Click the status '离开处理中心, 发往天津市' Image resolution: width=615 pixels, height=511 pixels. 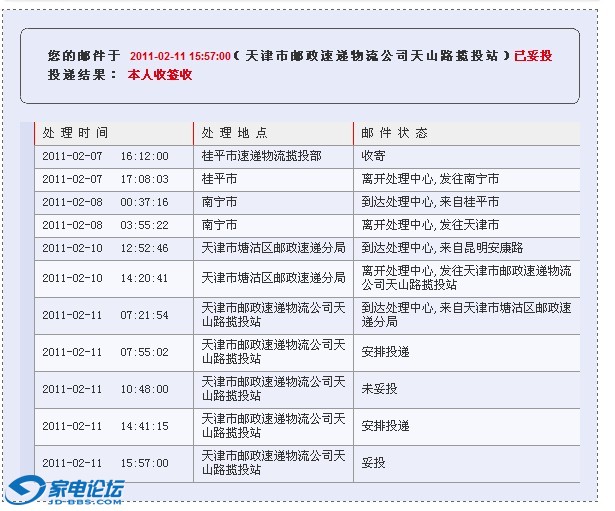click(430, 225)
